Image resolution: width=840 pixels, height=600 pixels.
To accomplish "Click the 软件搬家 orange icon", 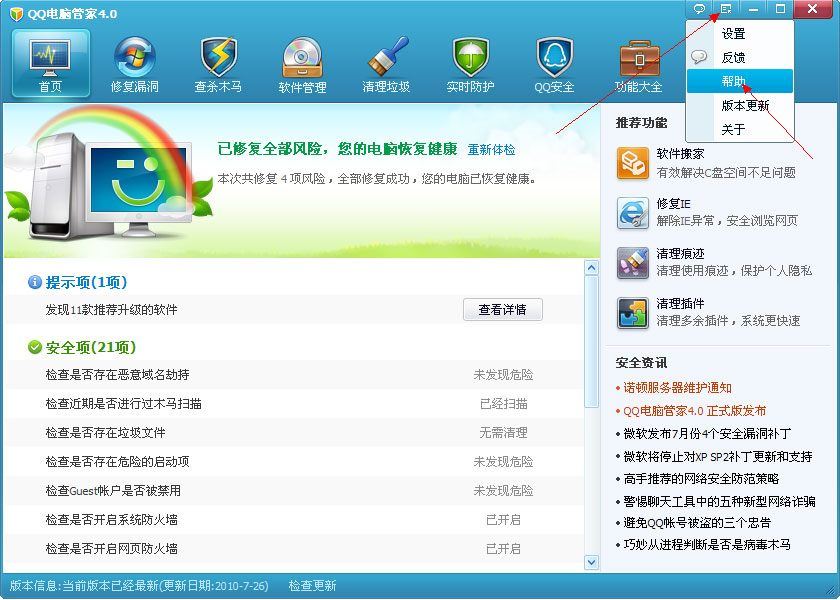I will coord(633,162).
